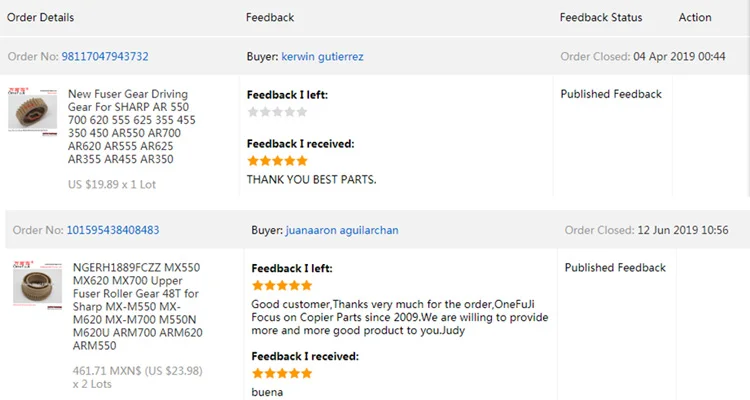750x400 pixels.
Task: Click the Order Details column header
Action: pyautogui.click(x=41, y=17)
